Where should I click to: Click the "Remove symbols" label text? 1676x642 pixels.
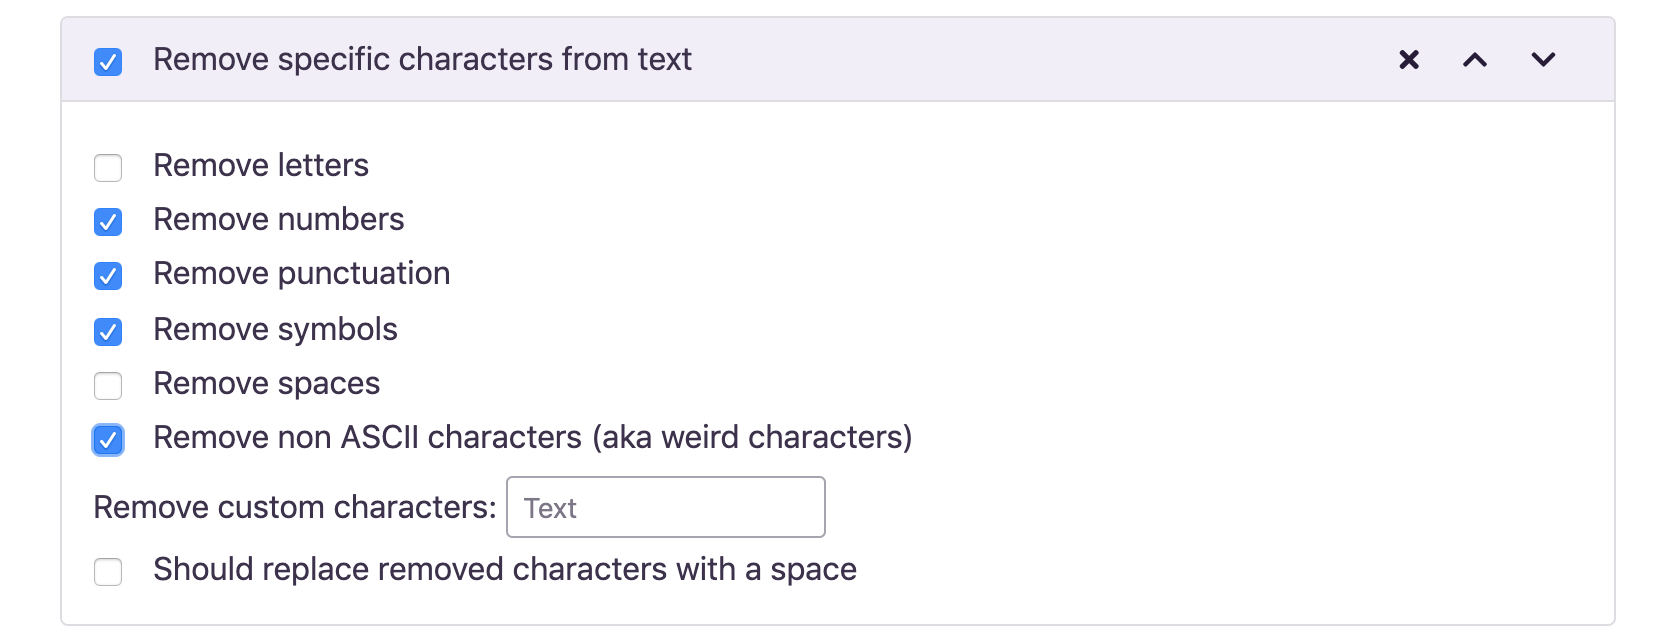[x=276, y=329]
